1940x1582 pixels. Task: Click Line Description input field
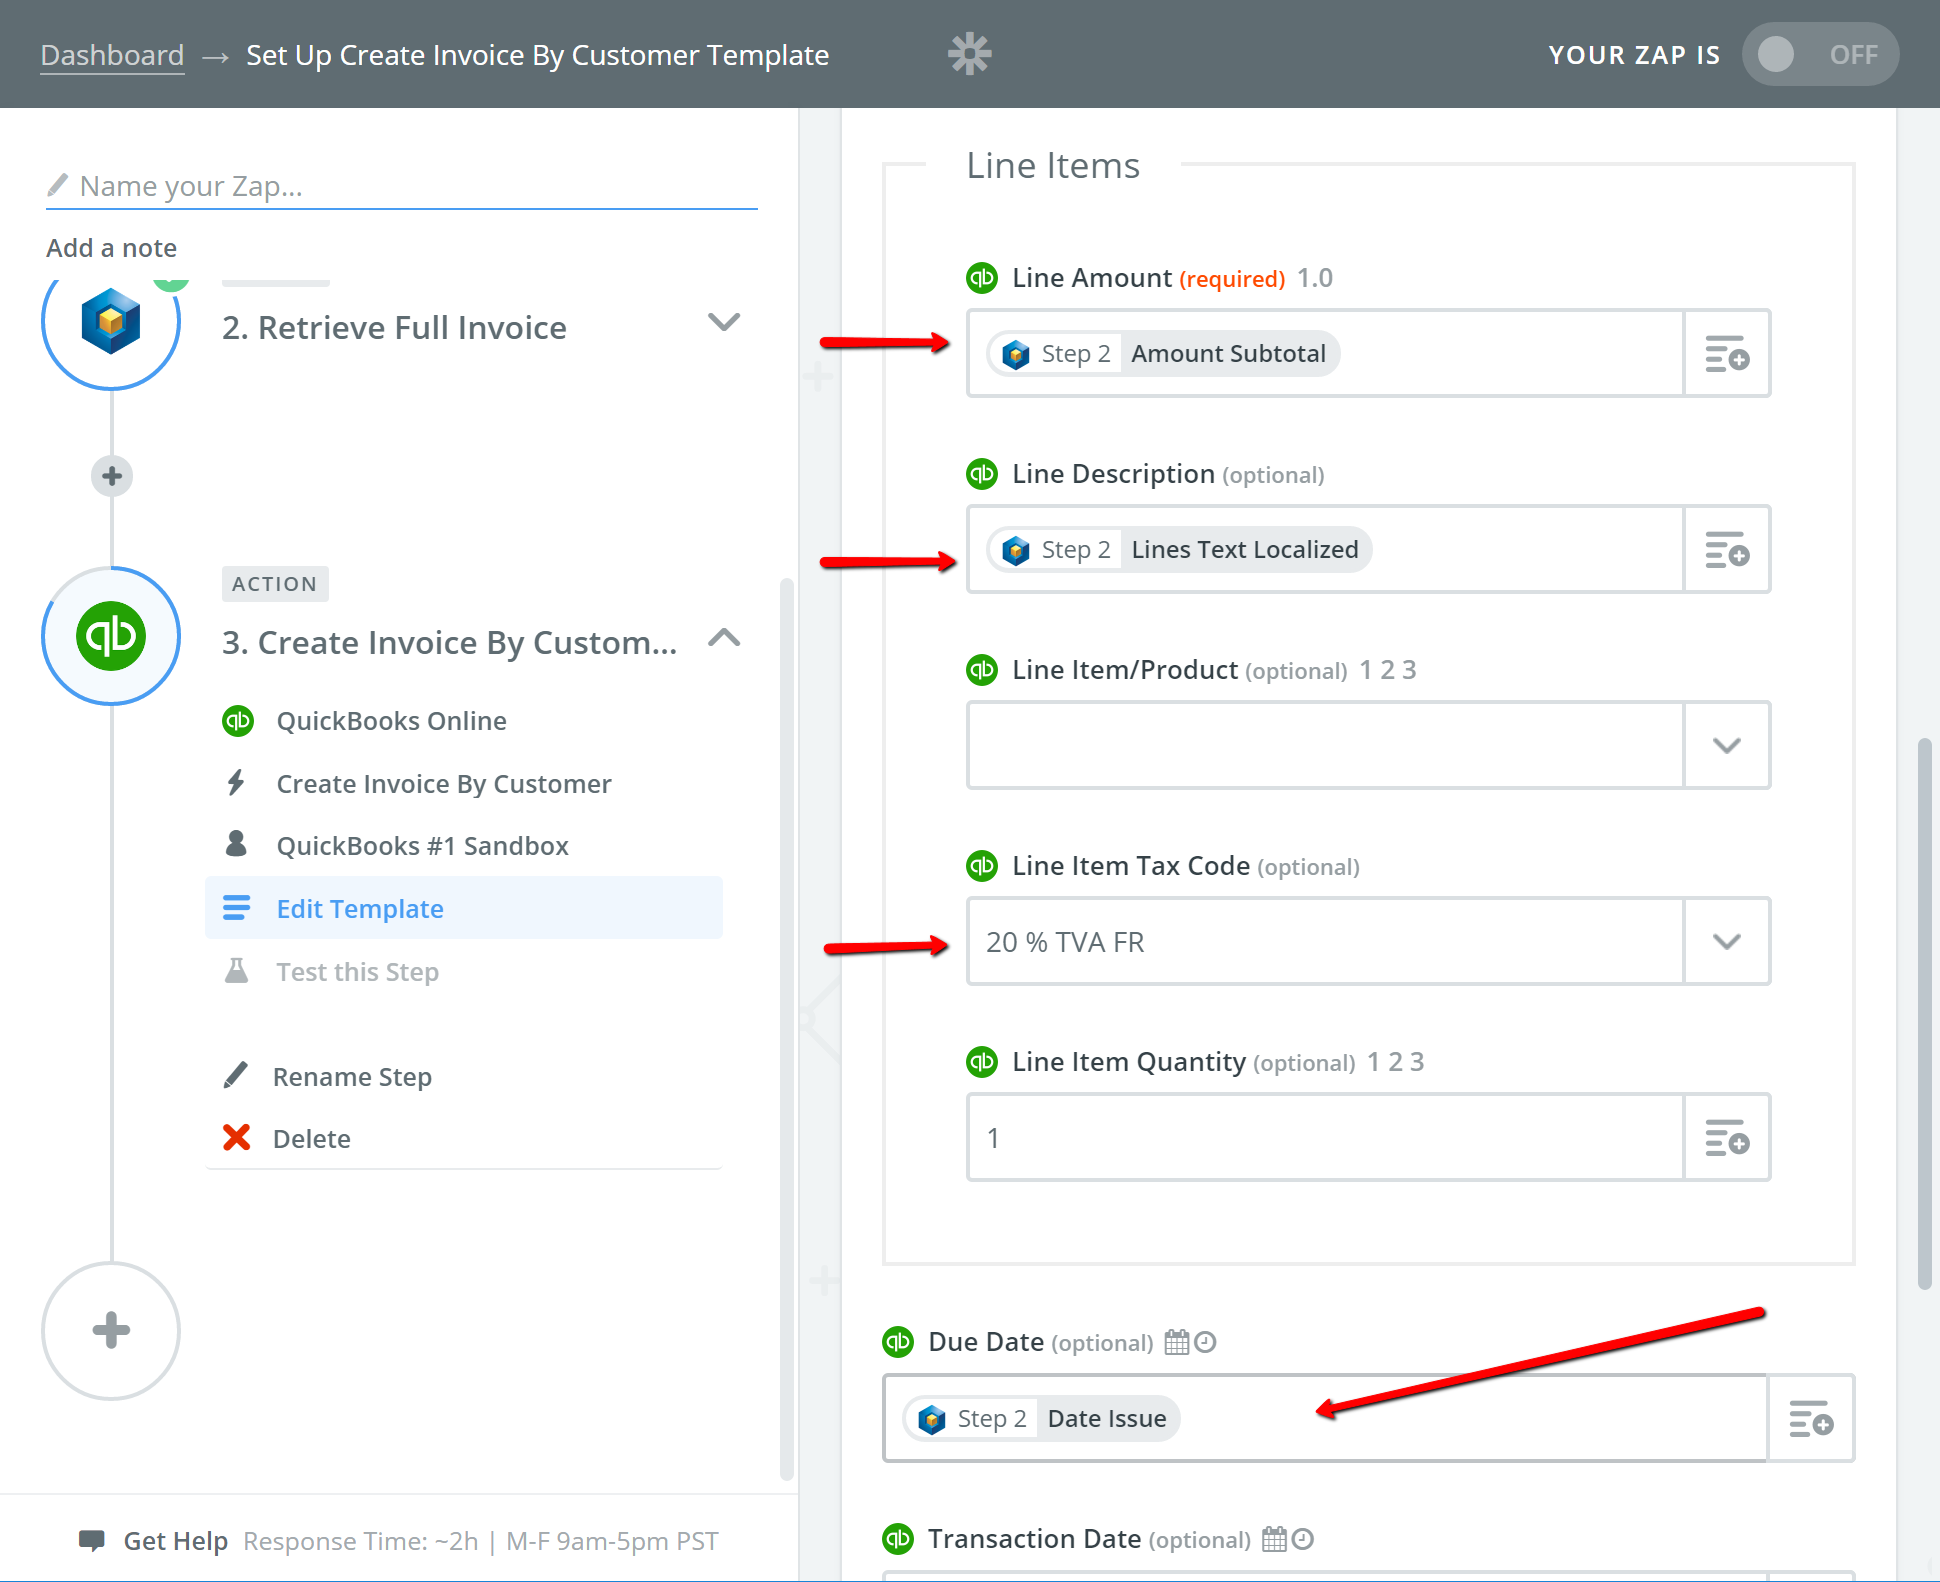(1325, 549)
